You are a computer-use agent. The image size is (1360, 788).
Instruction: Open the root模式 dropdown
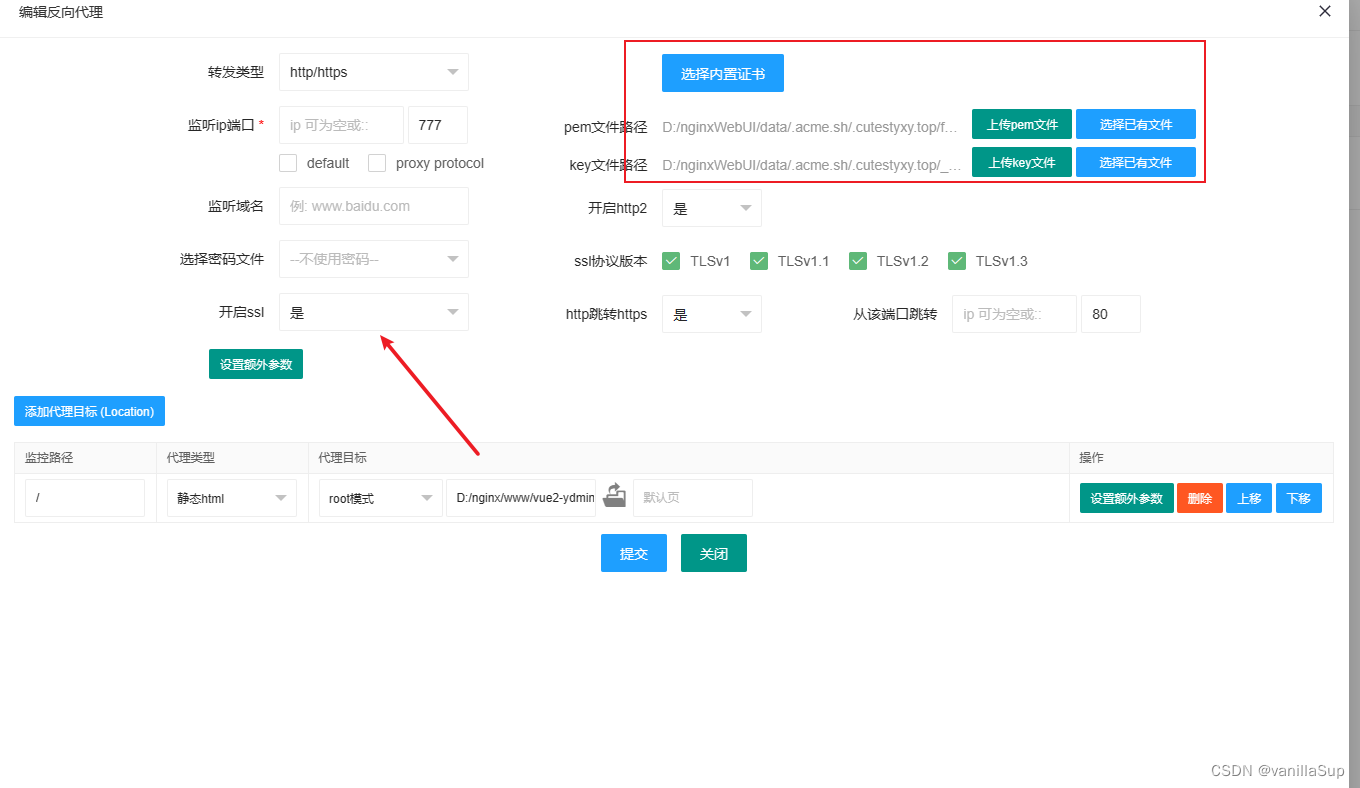pyautogui.click(x=381, y=498)
